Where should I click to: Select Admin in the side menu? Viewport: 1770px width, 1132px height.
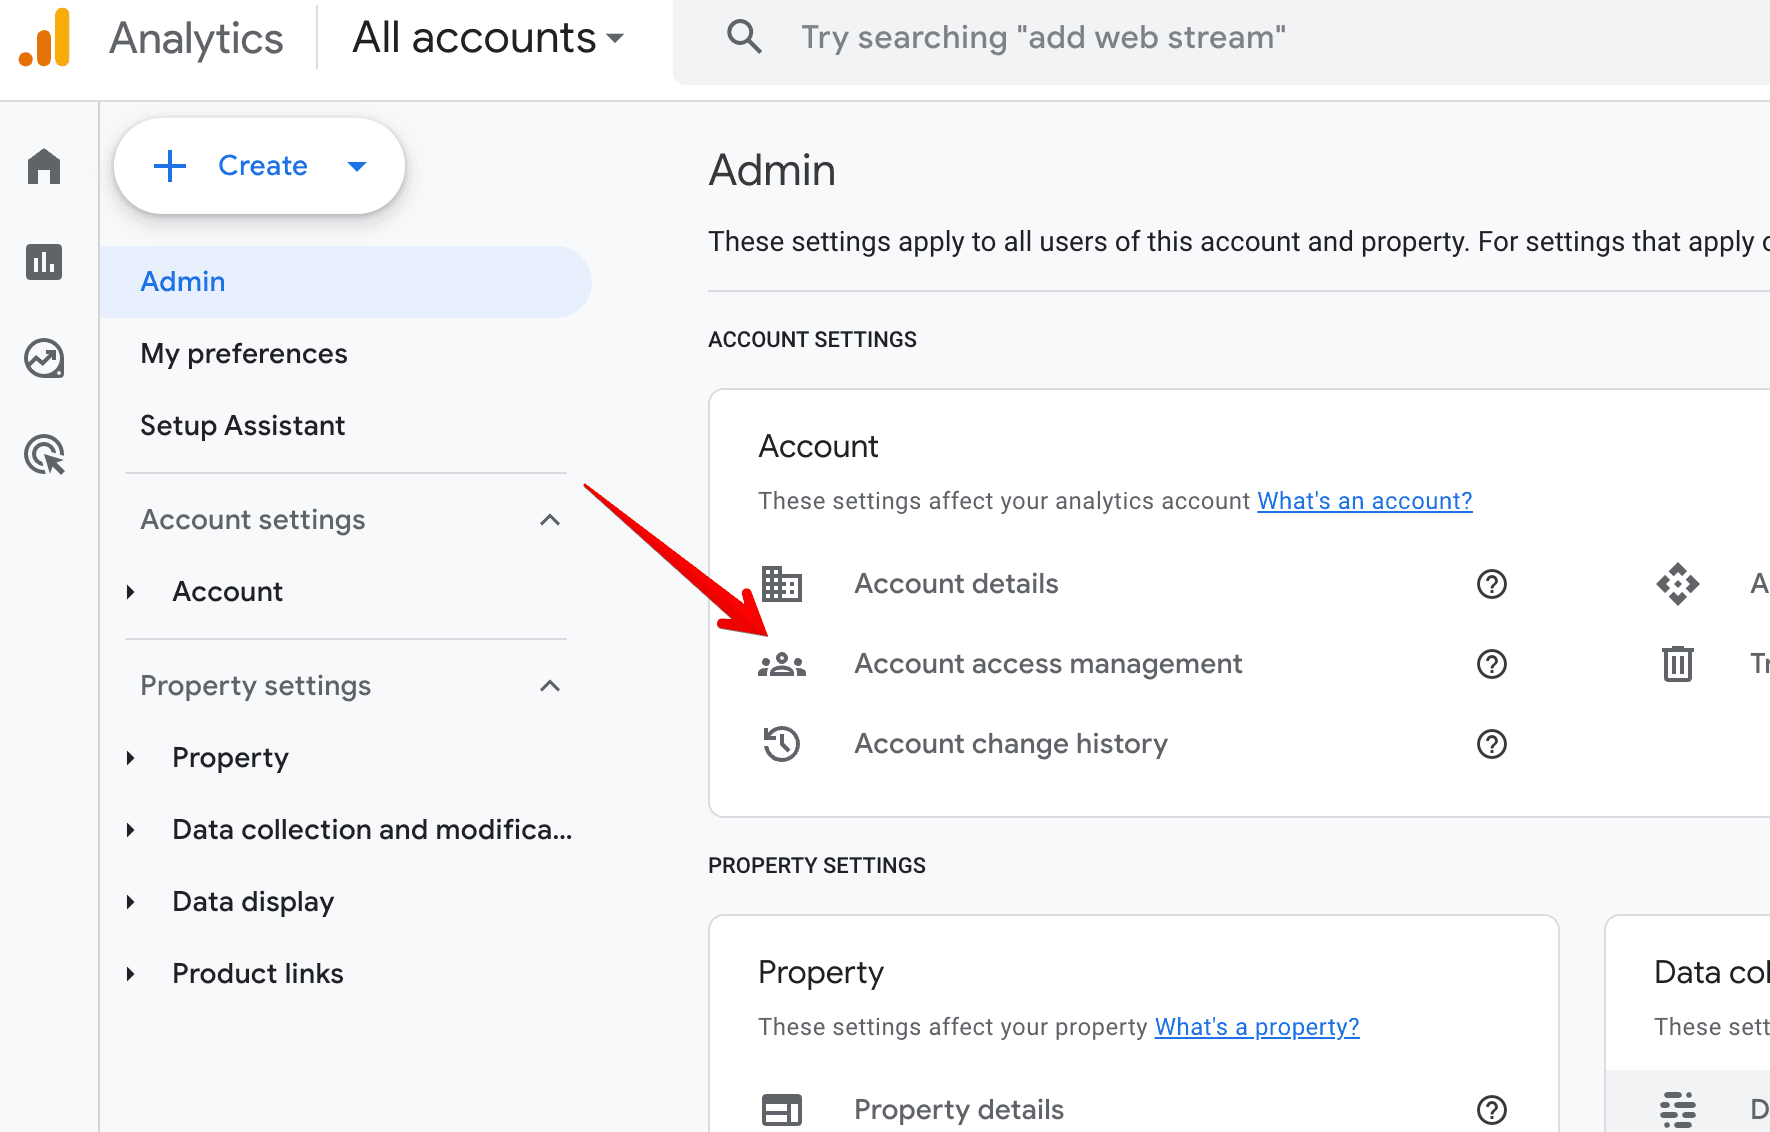[345, 282]
